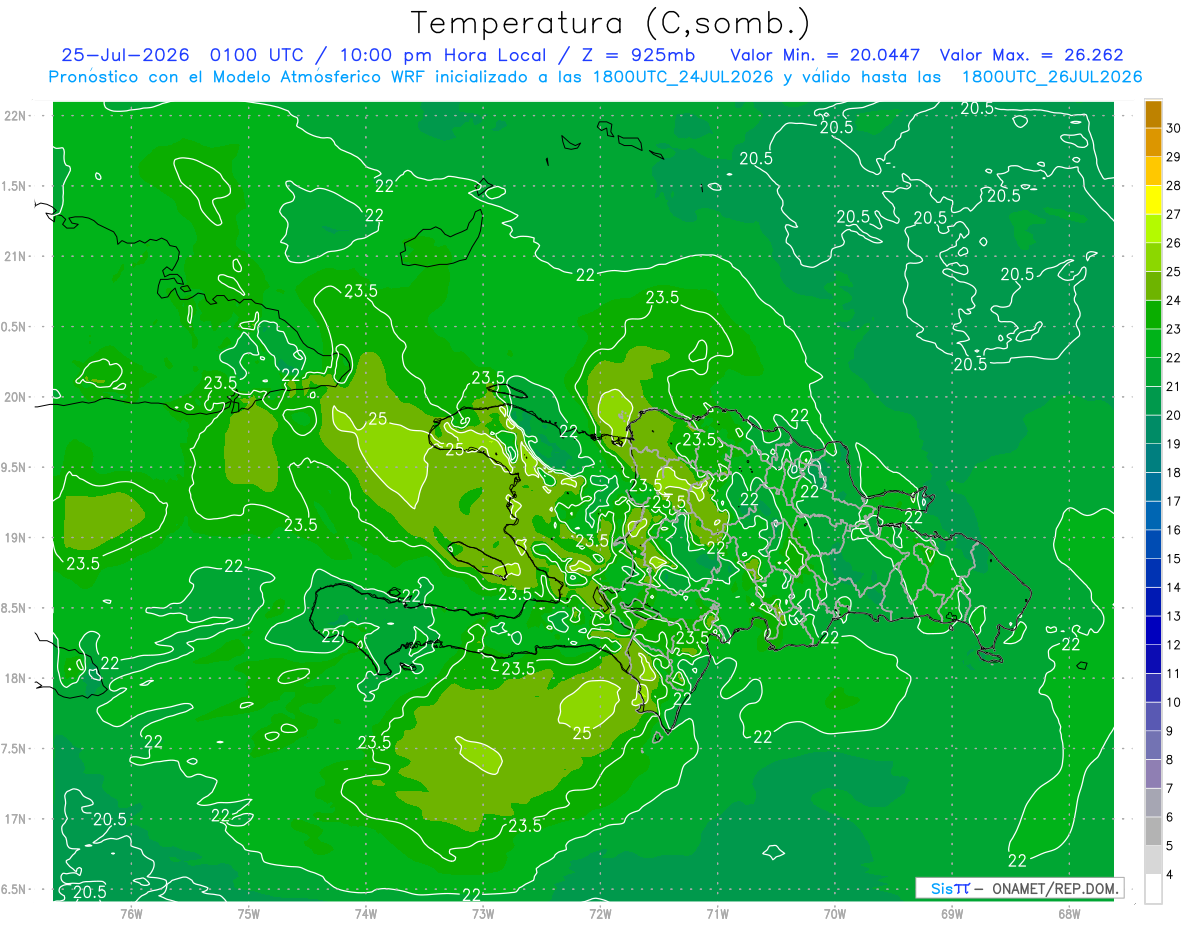Pick the dark blue swatch between 12 and 13
Viewport: 1200px width, 927px height.
pyautogui.click(x=1153, y=631)
